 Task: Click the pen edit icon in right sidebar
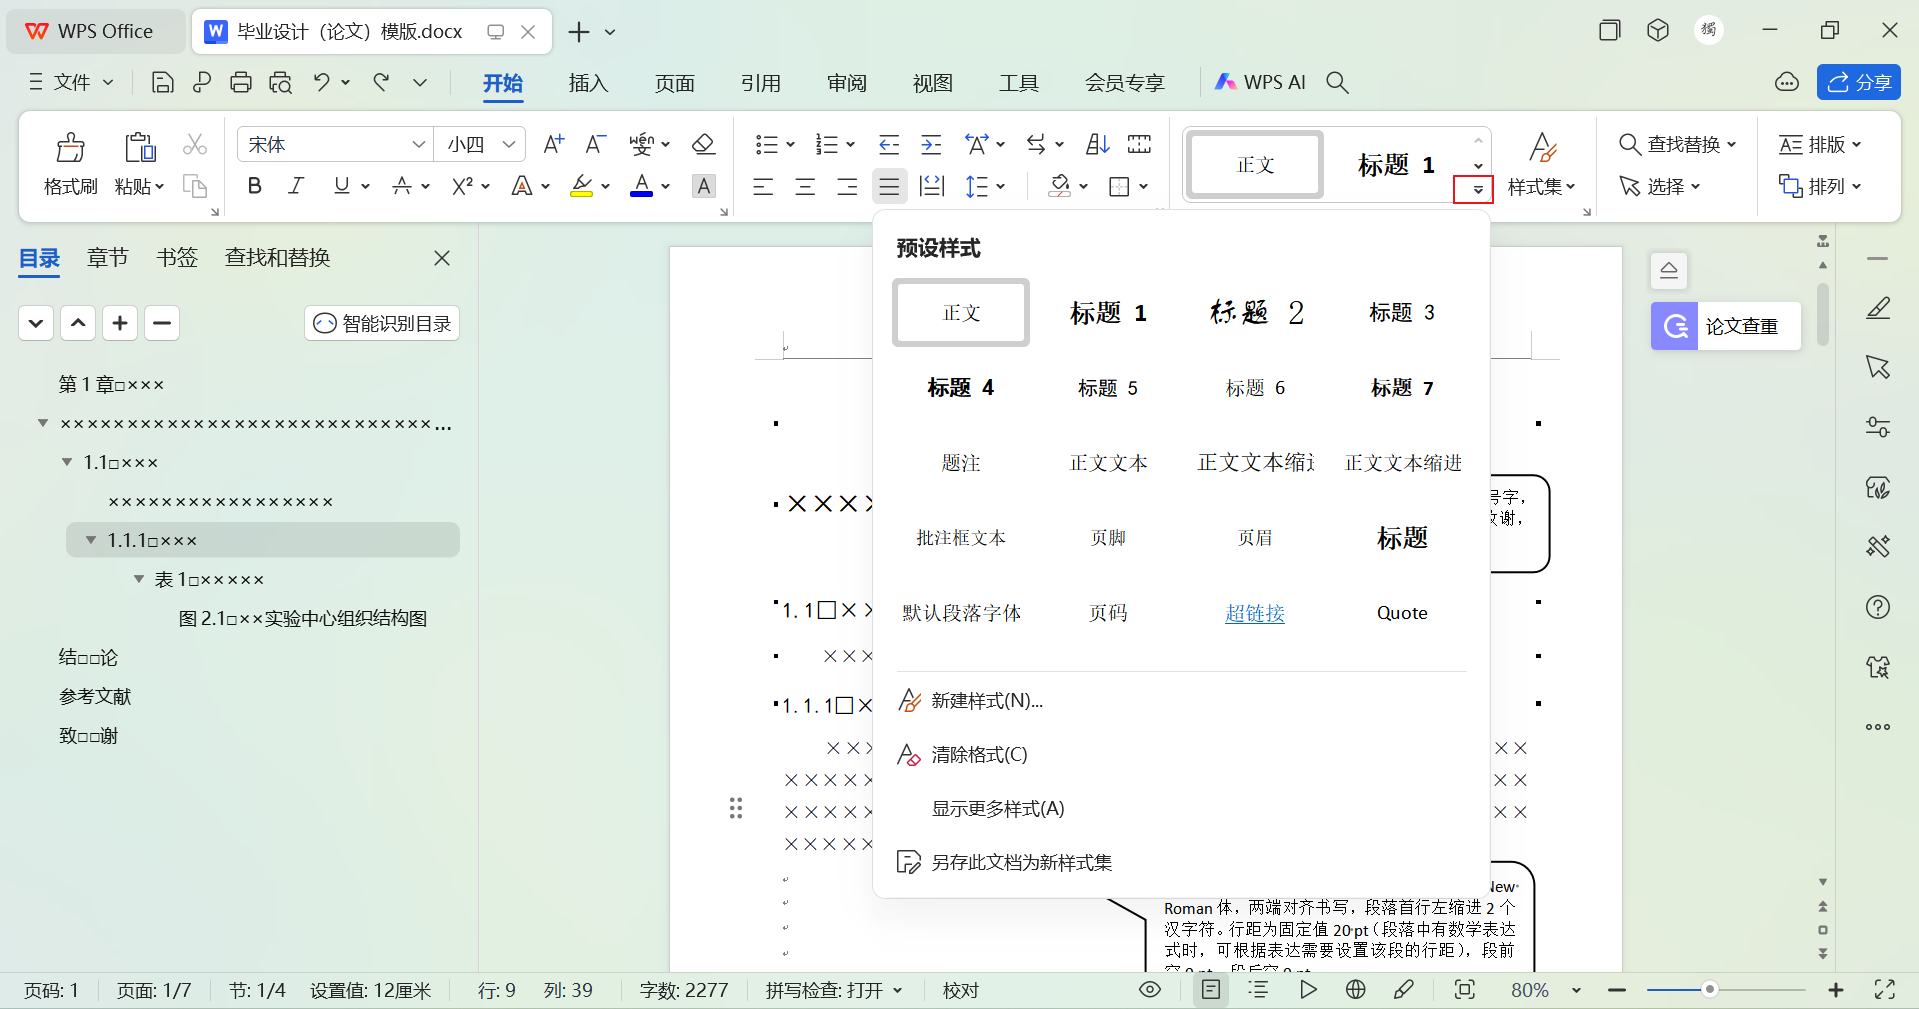pos(1878,308)
